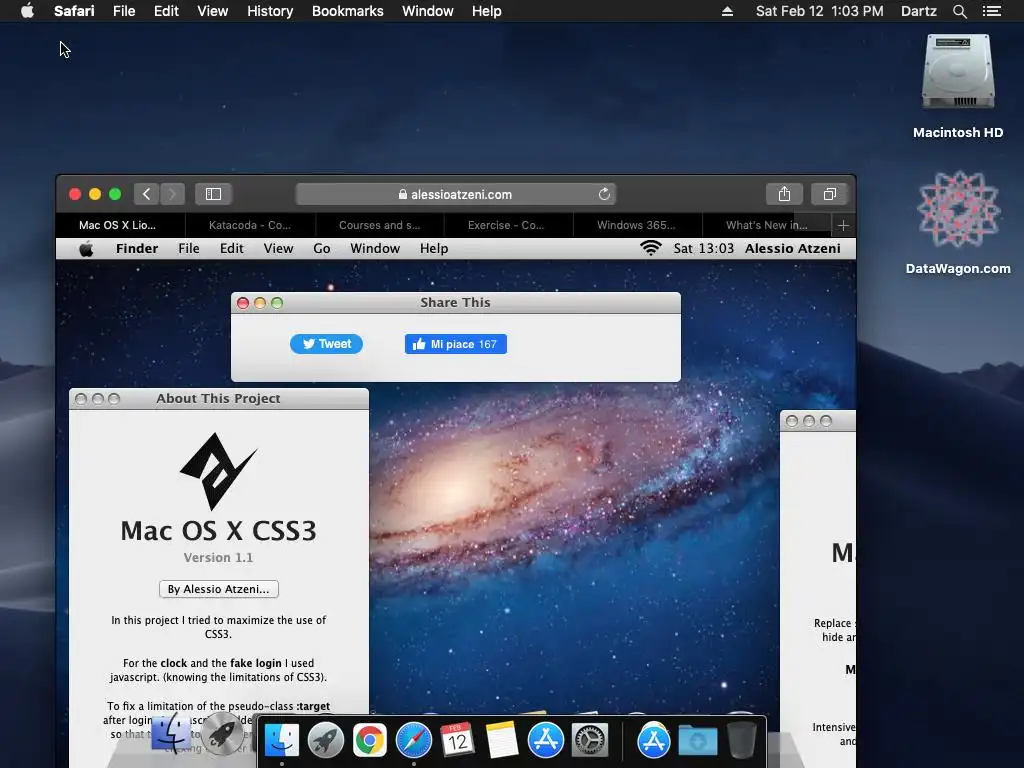
Task: Go forward with Safari's forward arrow
Action: click(172, 194)
